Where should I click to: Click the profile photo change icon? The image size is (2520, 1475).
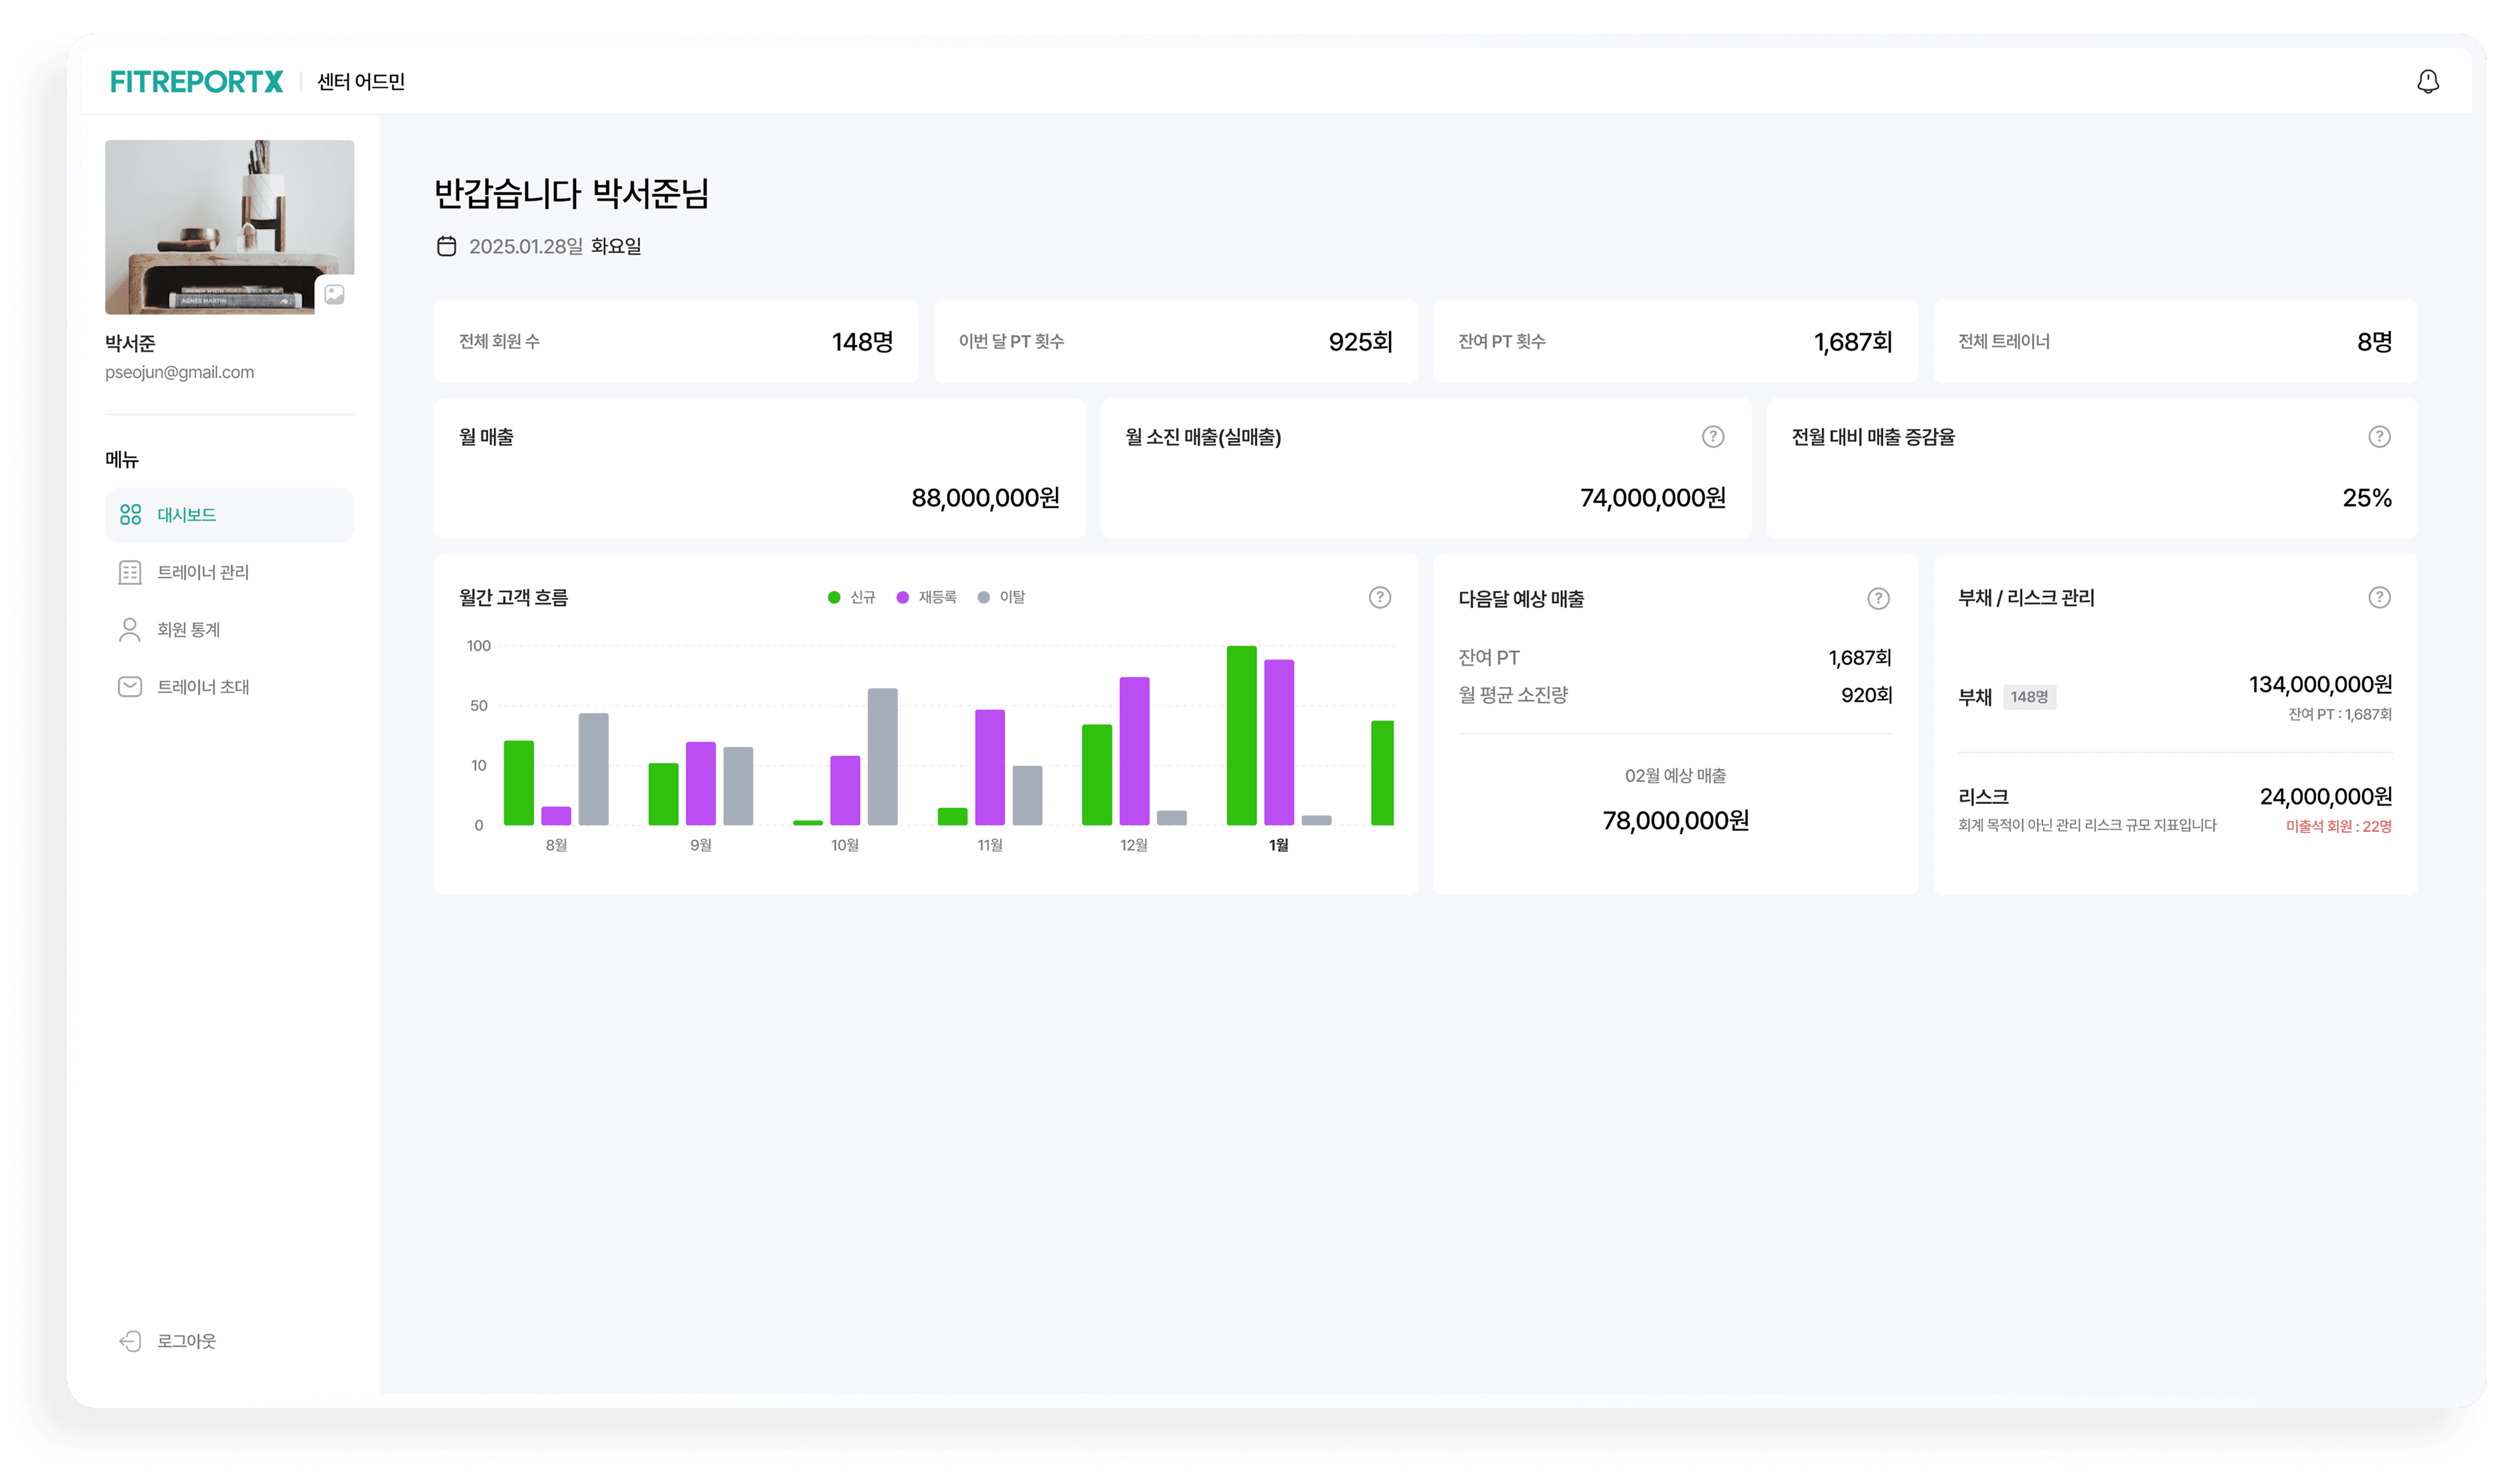[x=334, y=294]
